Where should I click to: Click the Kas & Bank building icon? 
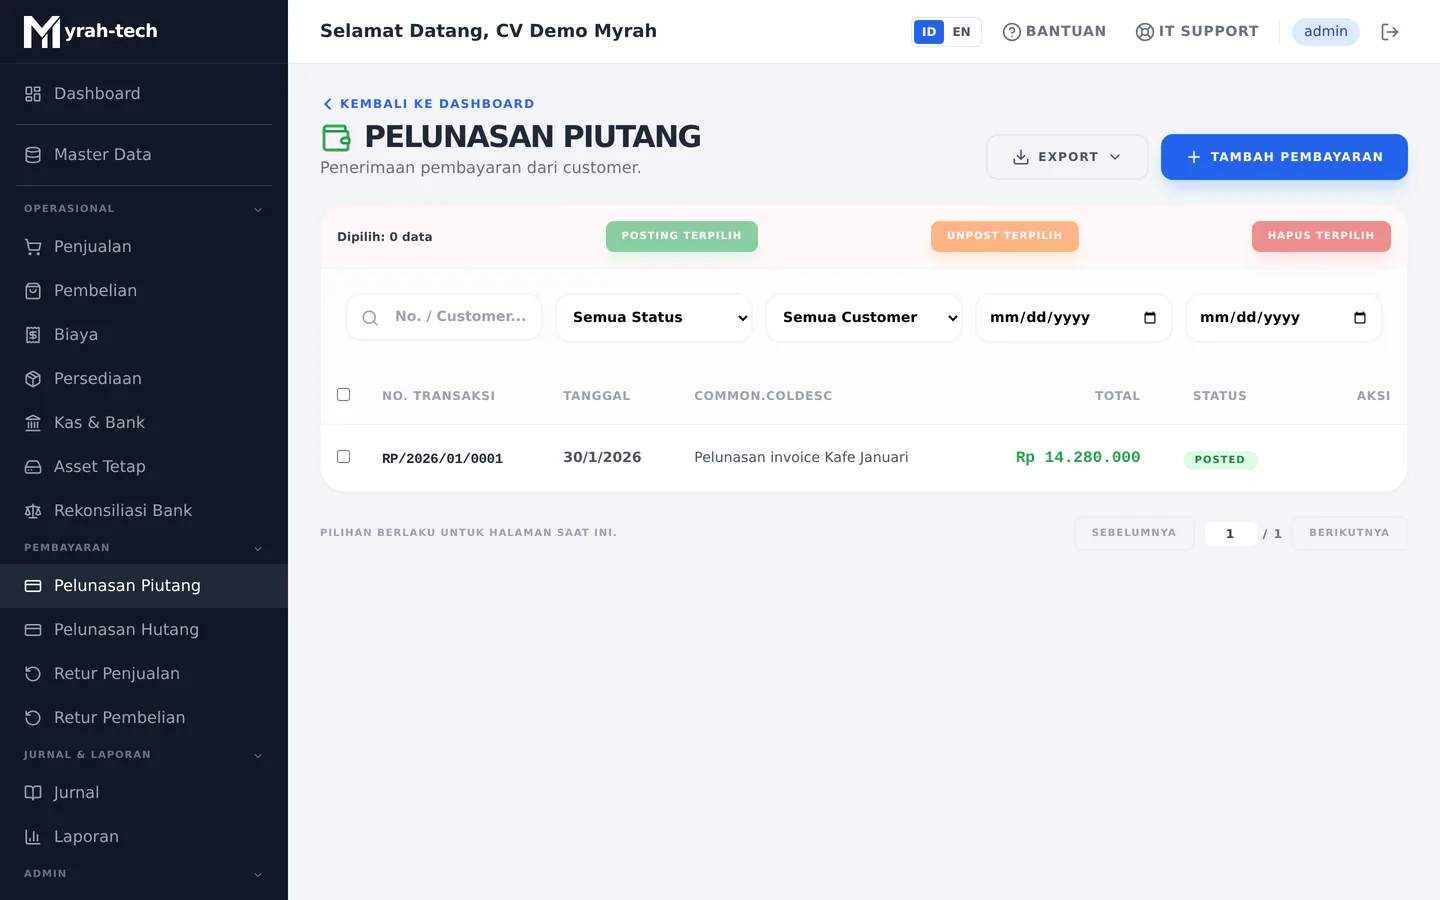pyautogui.click(x=33, y=423)
